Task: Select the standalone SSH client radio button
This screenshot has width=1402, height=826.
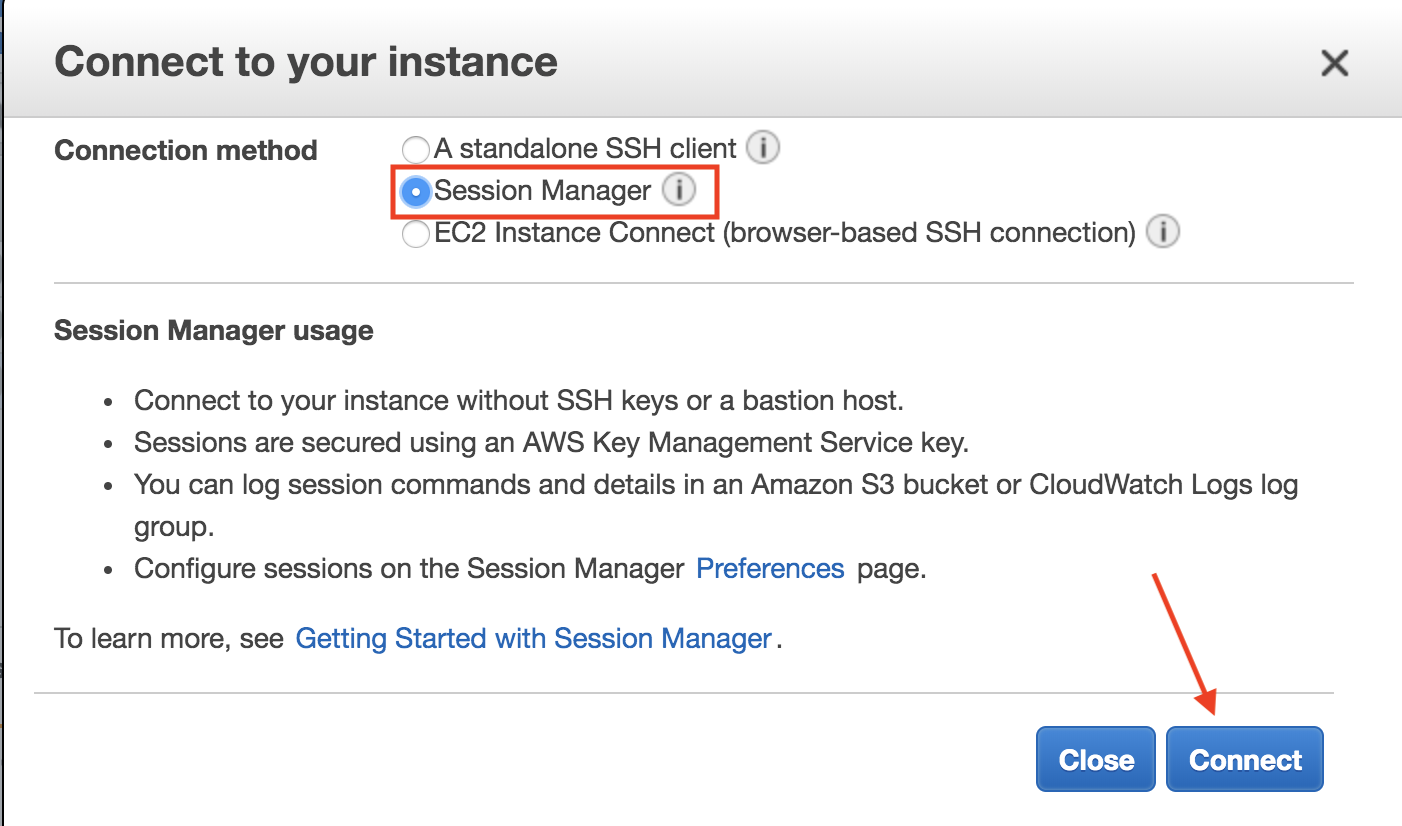Action: tap(415, 150)
